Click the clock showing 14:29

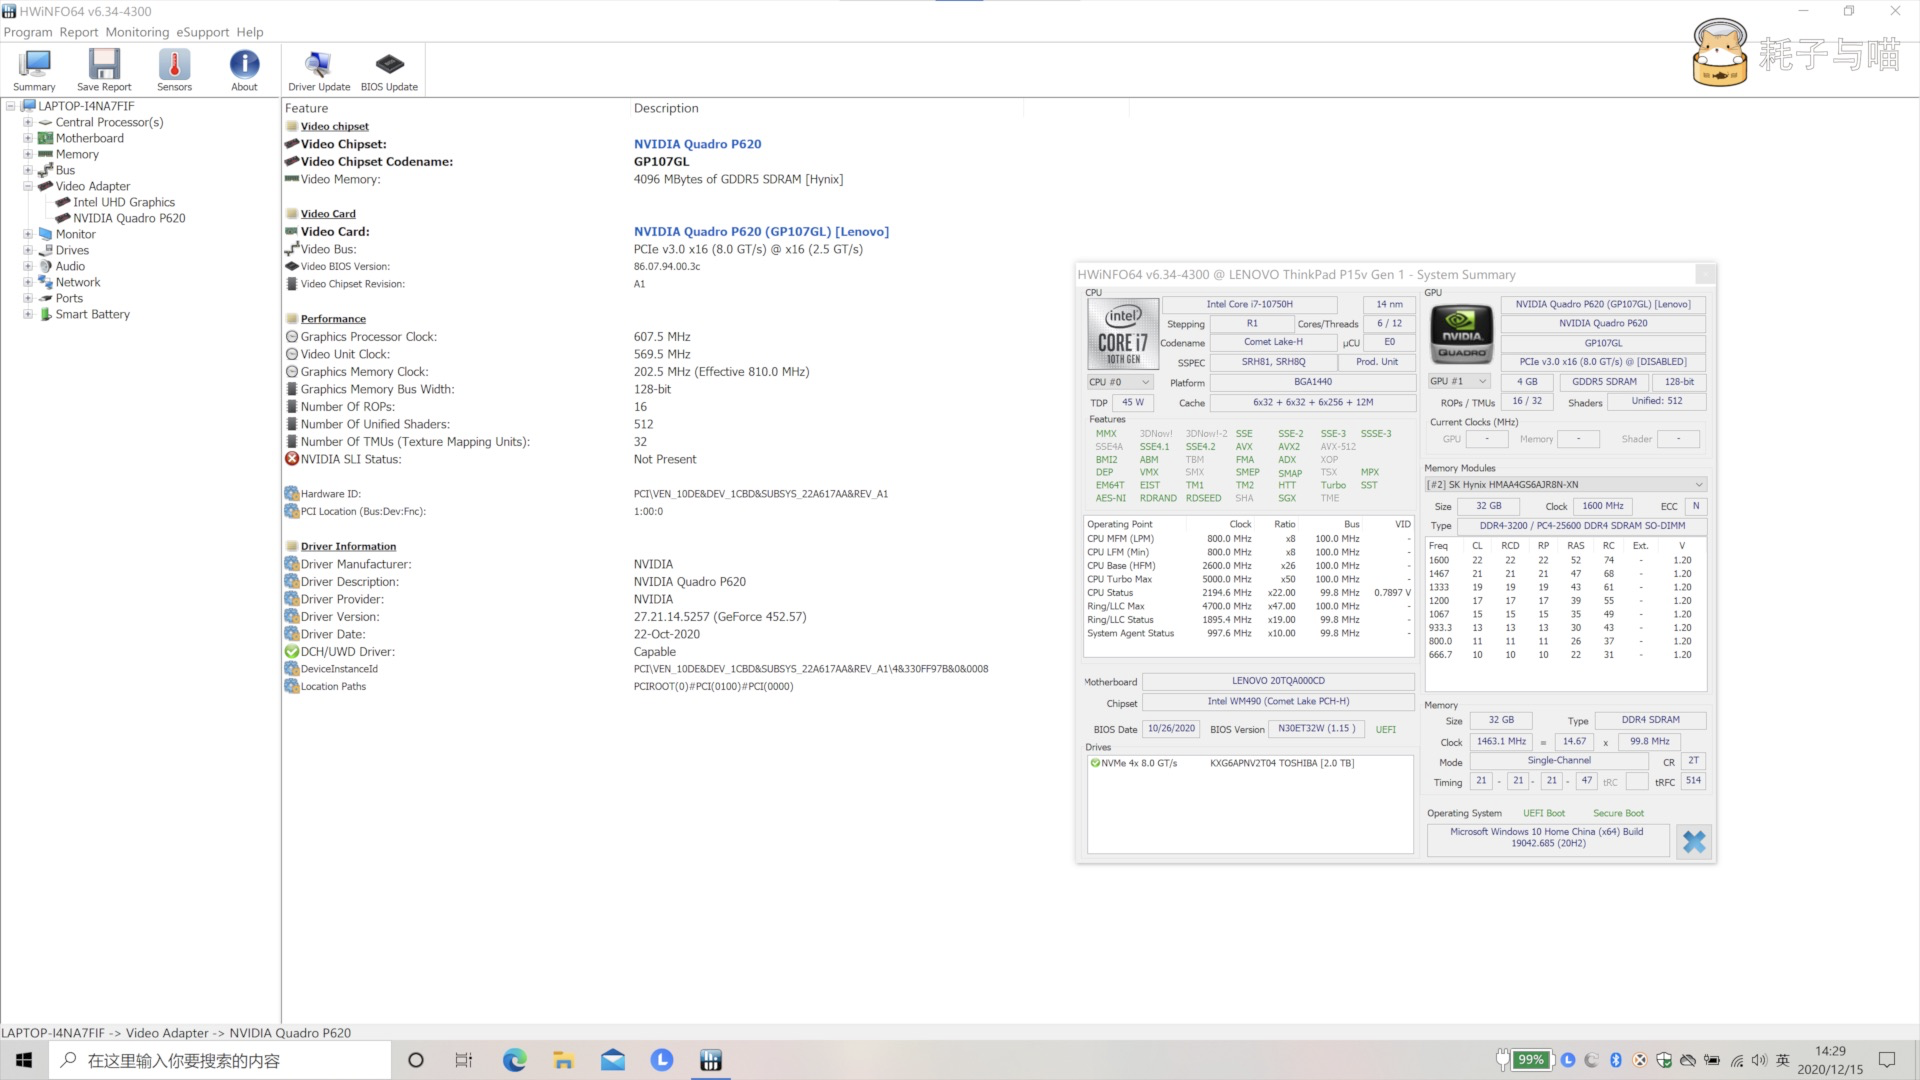point(1830,1051)
